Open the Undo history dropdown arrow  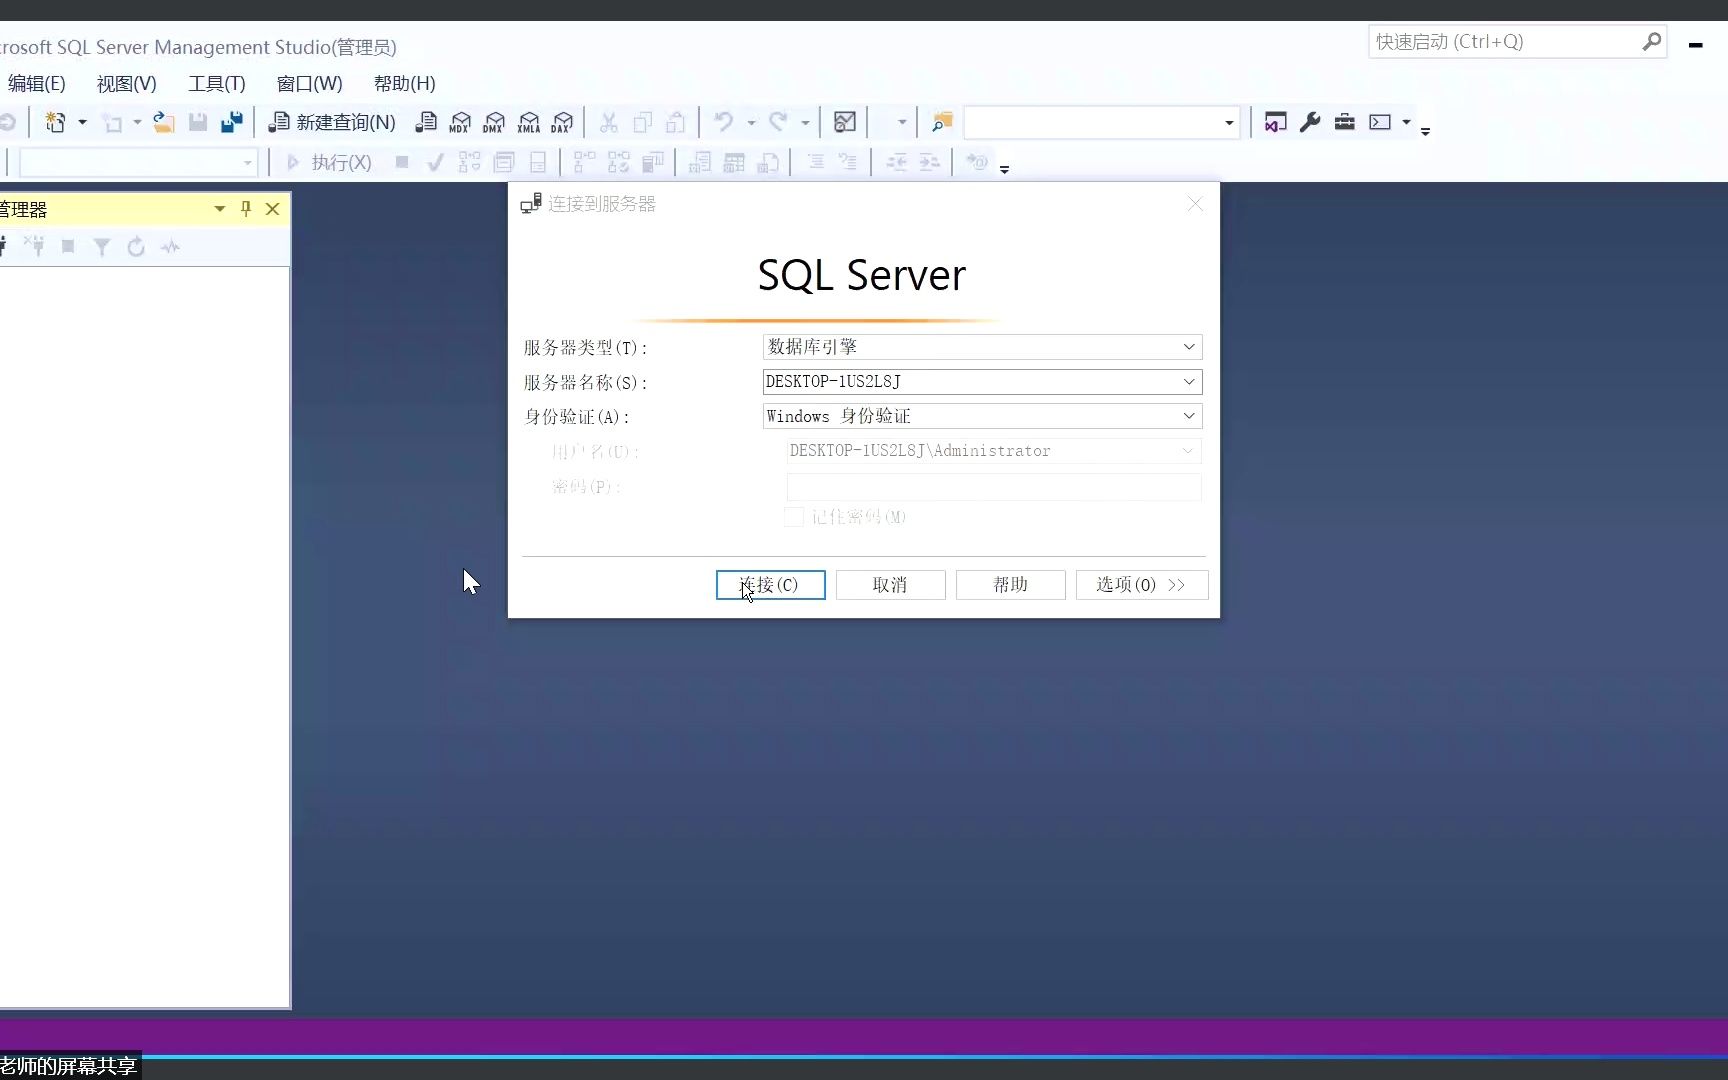[x=750, y=122]
